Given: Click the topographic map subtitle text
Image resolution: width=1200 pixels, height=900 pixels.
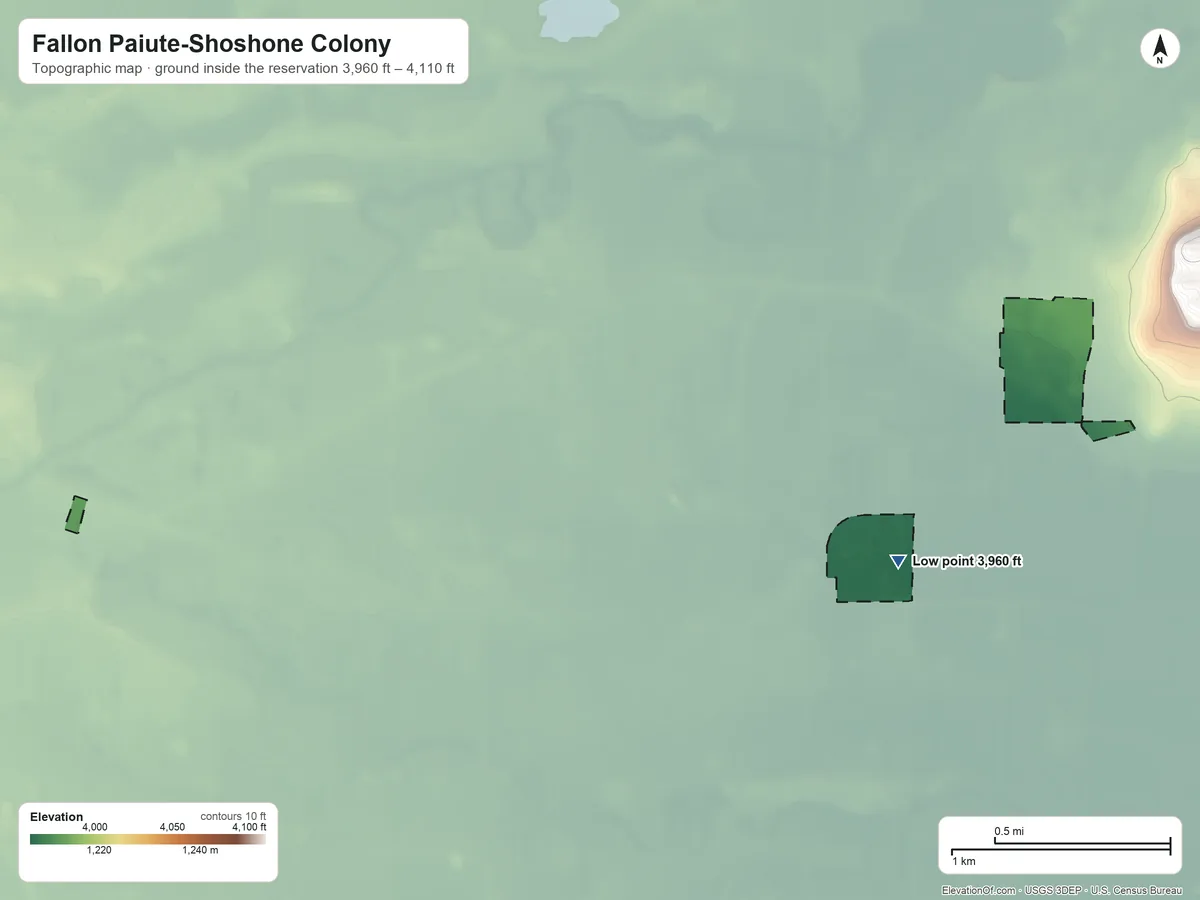Looking at the screenshot, I should (x=244, y=70).
